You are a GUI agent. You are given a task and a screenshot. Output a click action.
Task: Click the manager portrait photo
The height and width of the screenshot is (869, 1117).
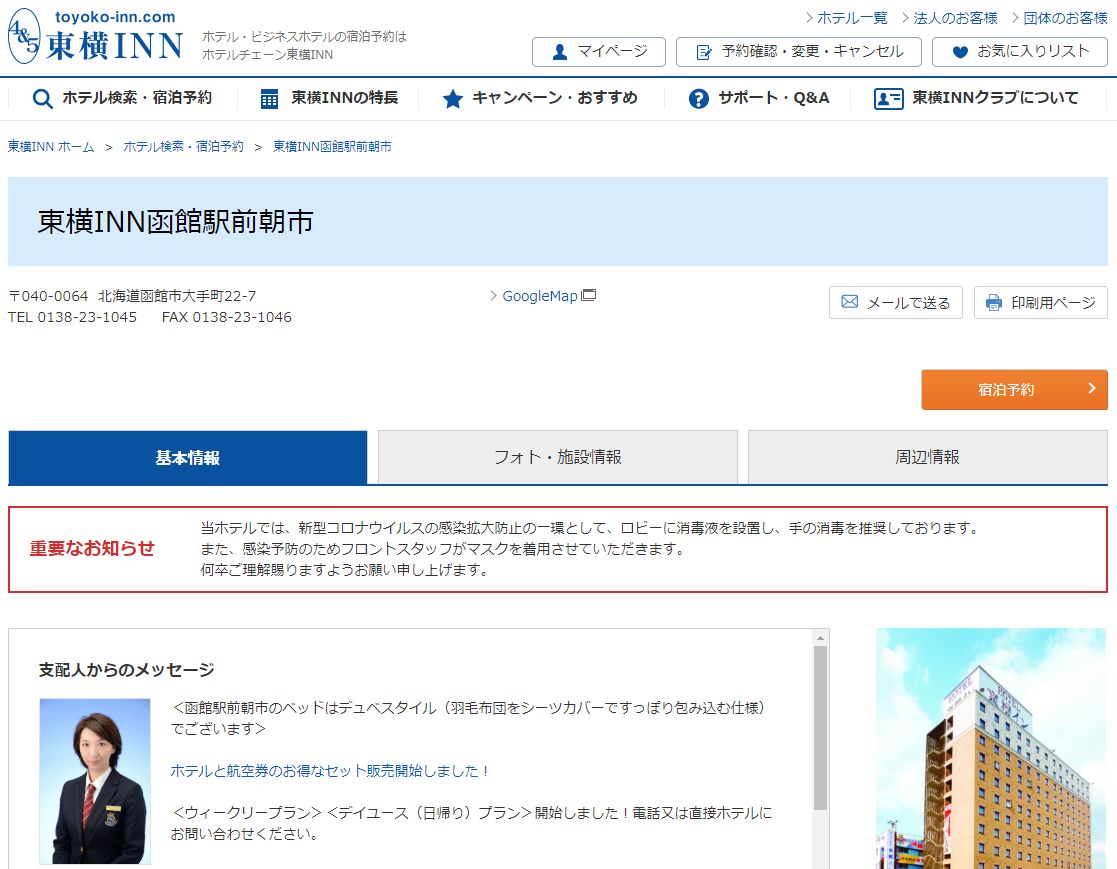point(95,781)
